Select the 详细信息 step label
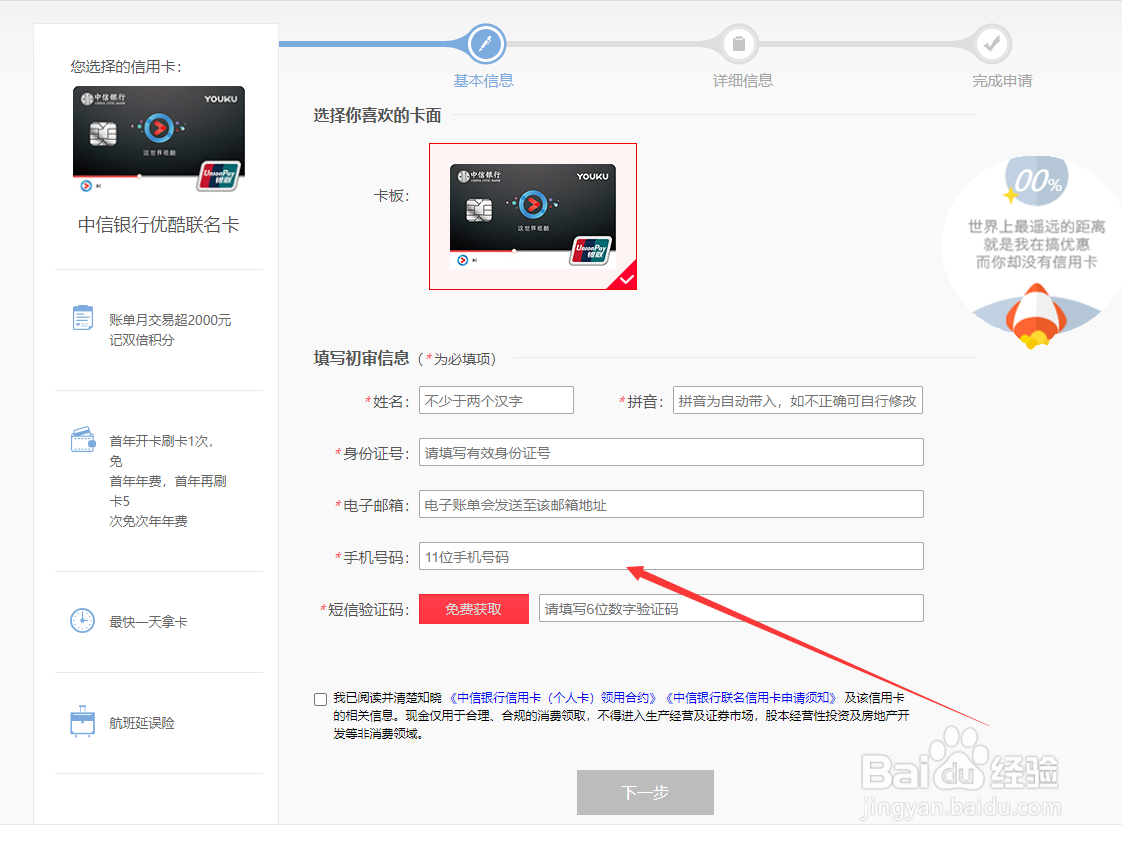Screen dimensions: 1122x846 743,81
